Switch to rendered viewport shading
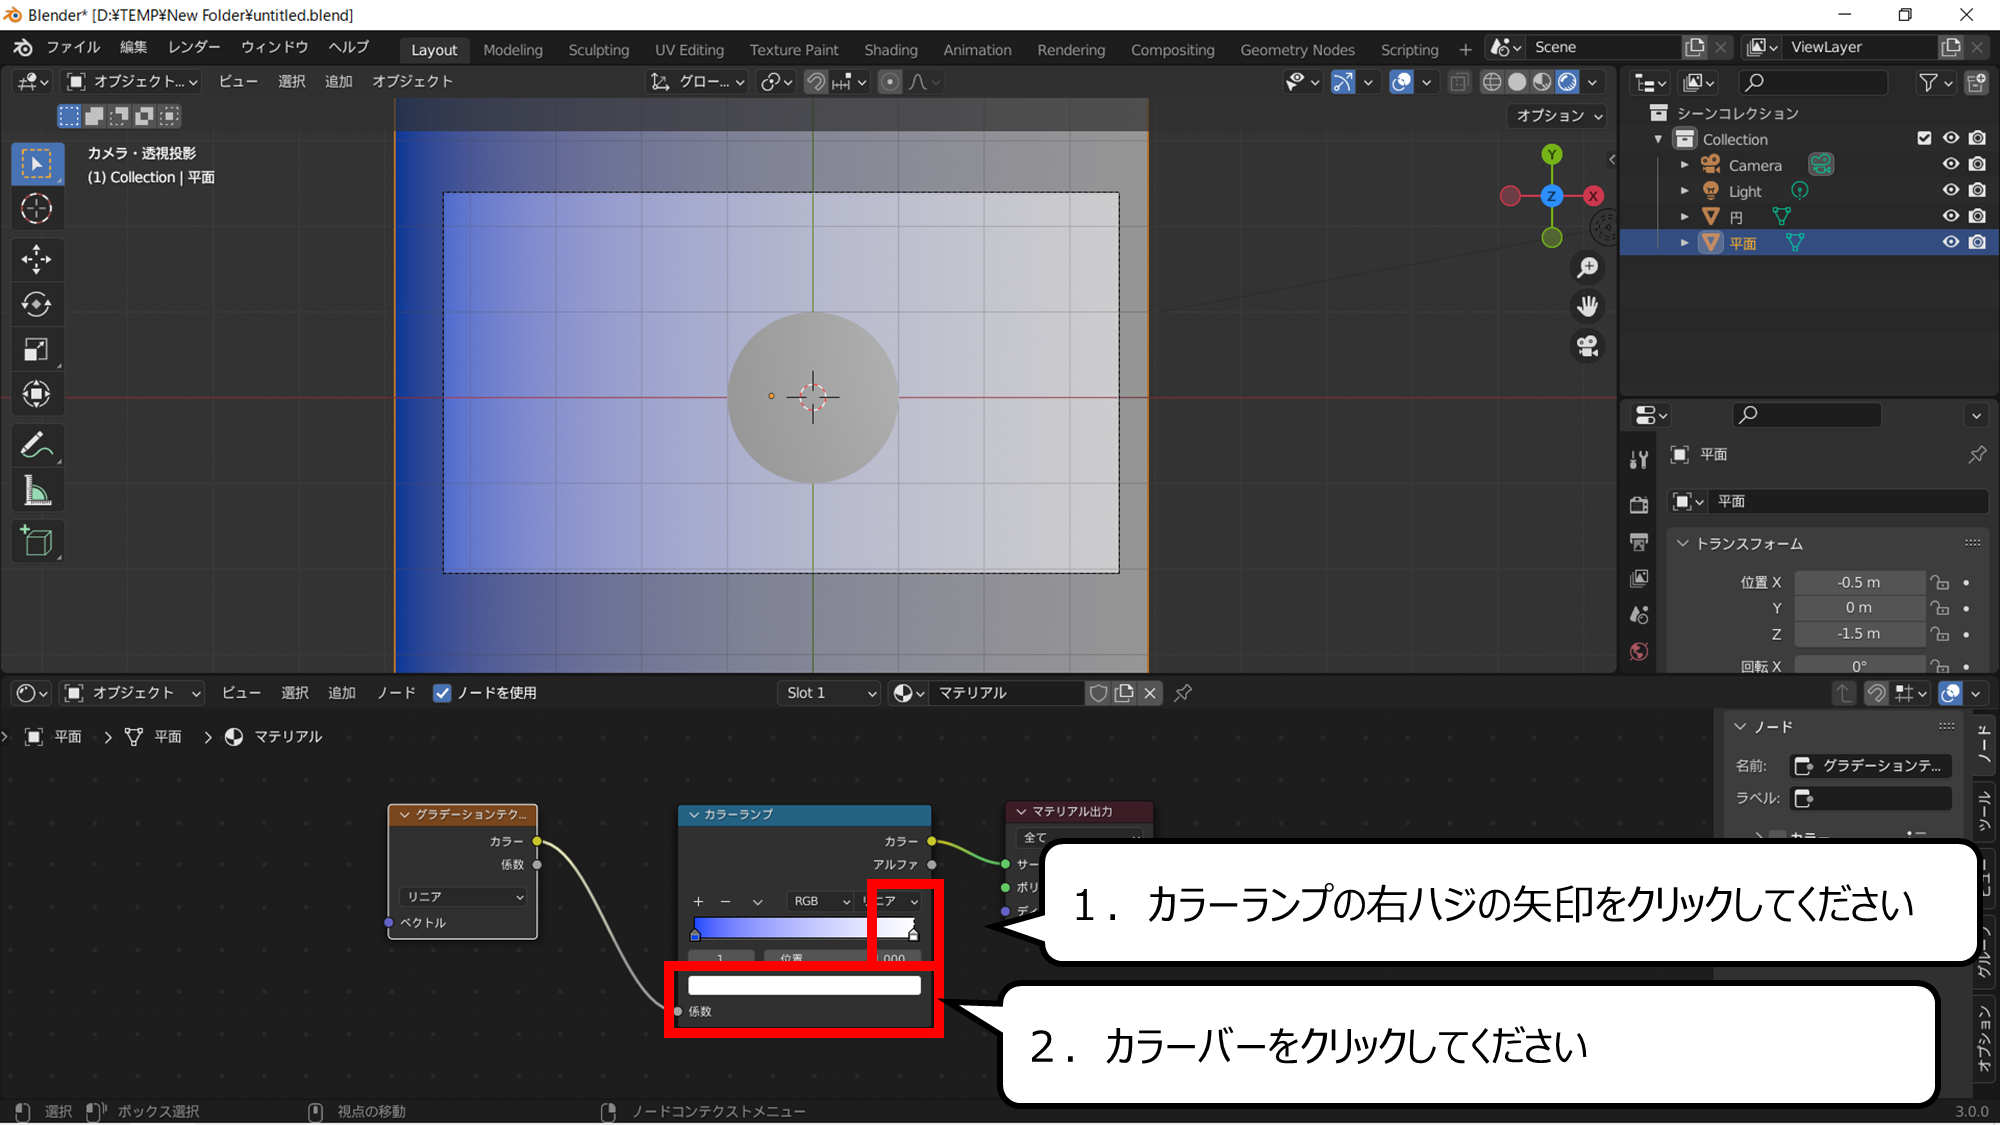The height and width of the screenshot is (1125, 2000). tap(1567, 82)
